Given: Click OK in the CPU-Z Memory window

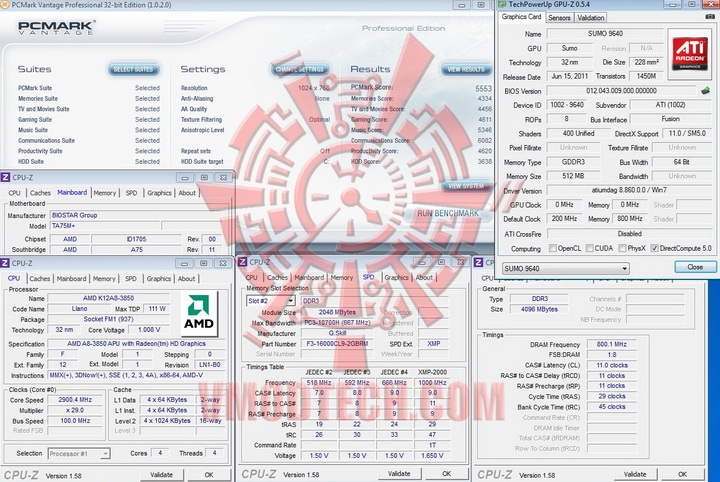Looking at the screenshot, I should (682, 474).
